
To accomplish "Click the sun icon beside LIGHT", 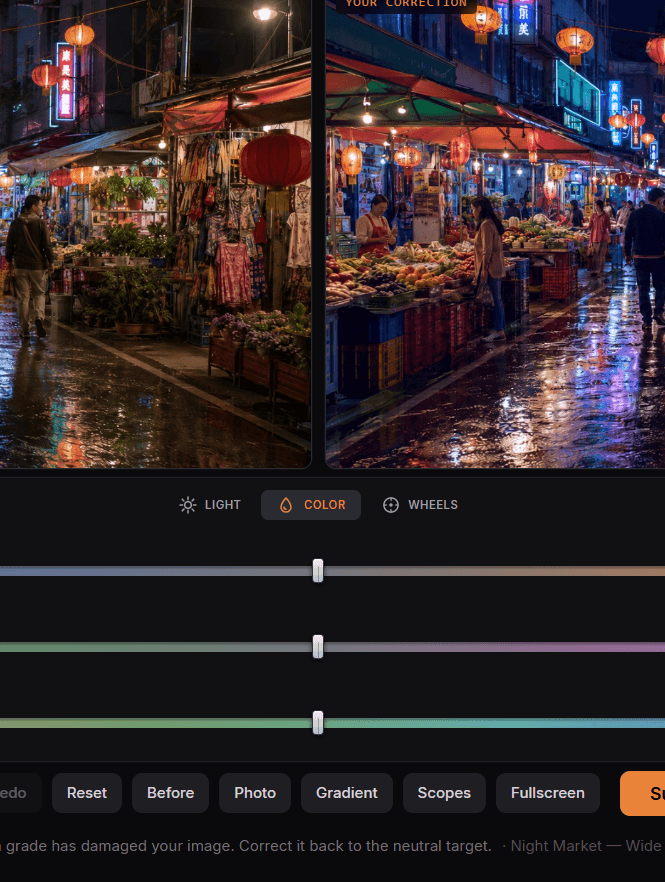I will (x=188, y=505).
